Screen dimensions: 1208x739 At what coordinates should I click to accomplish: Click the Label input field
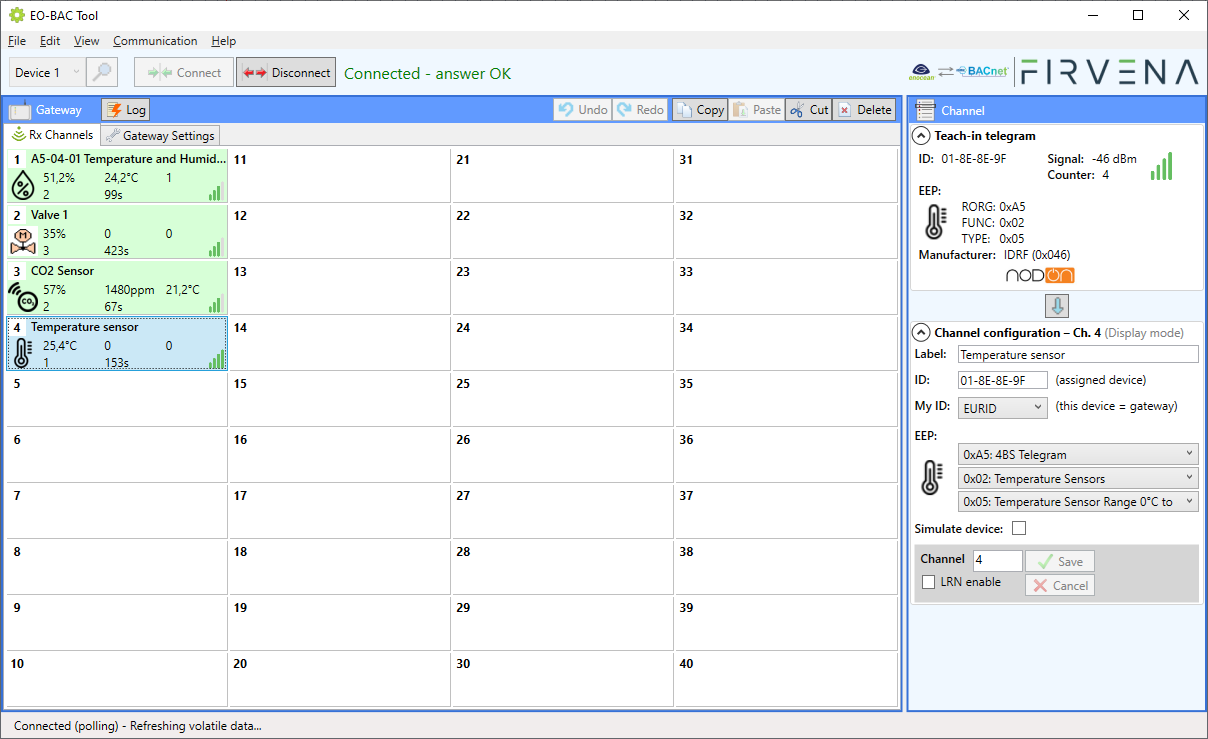pyautogui.click(x=1078, y=354)
